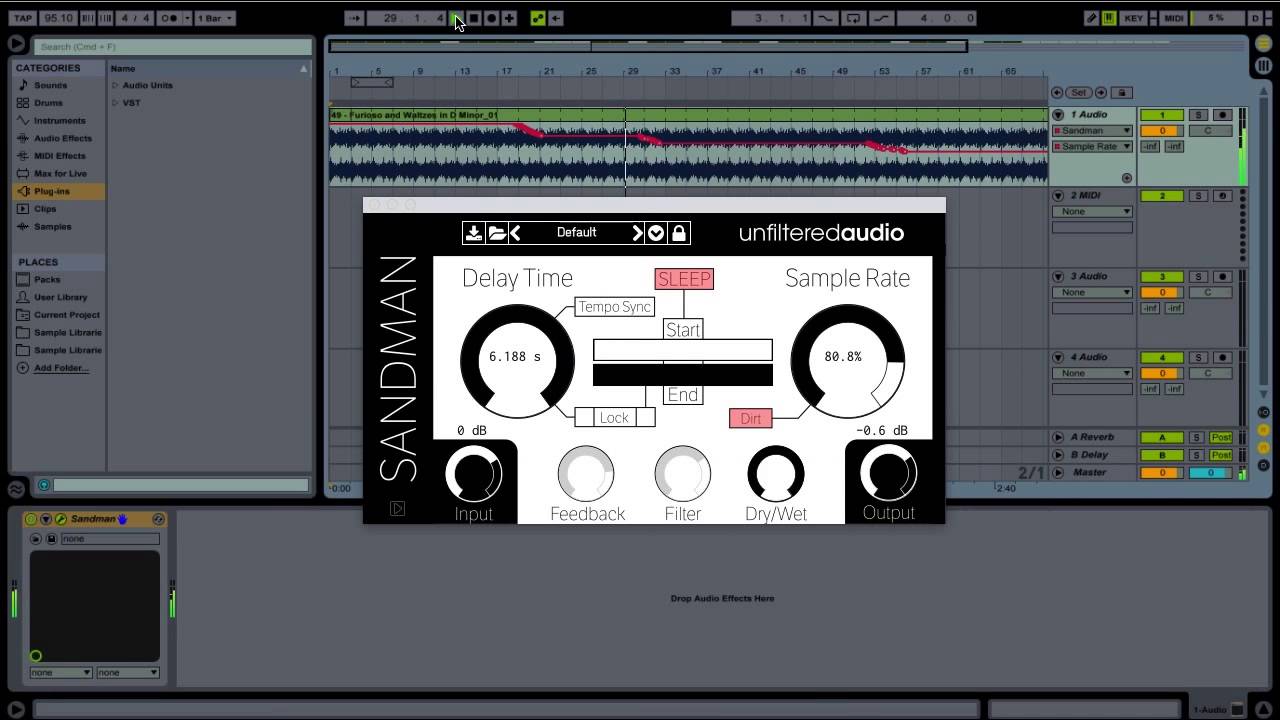This screenshot has height=720, width=1280.
Task: Select MIDI Effects category in browser
Action: tap(59, 156)
